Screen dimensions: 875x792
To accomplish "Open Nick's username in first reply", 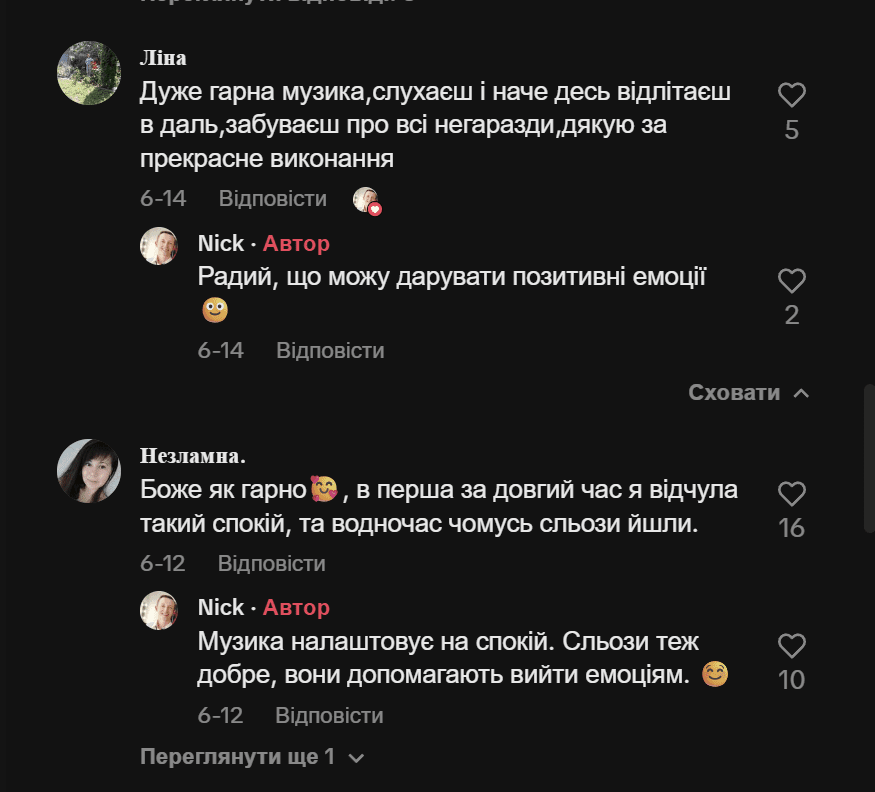I will point(221,244).
